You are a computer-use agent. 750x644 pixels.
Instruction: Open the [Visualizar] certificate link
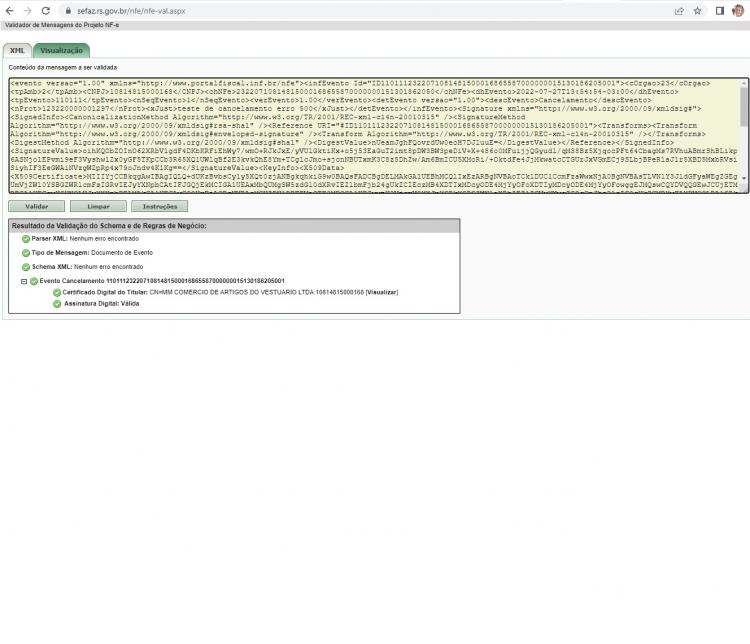coord(382,292)
